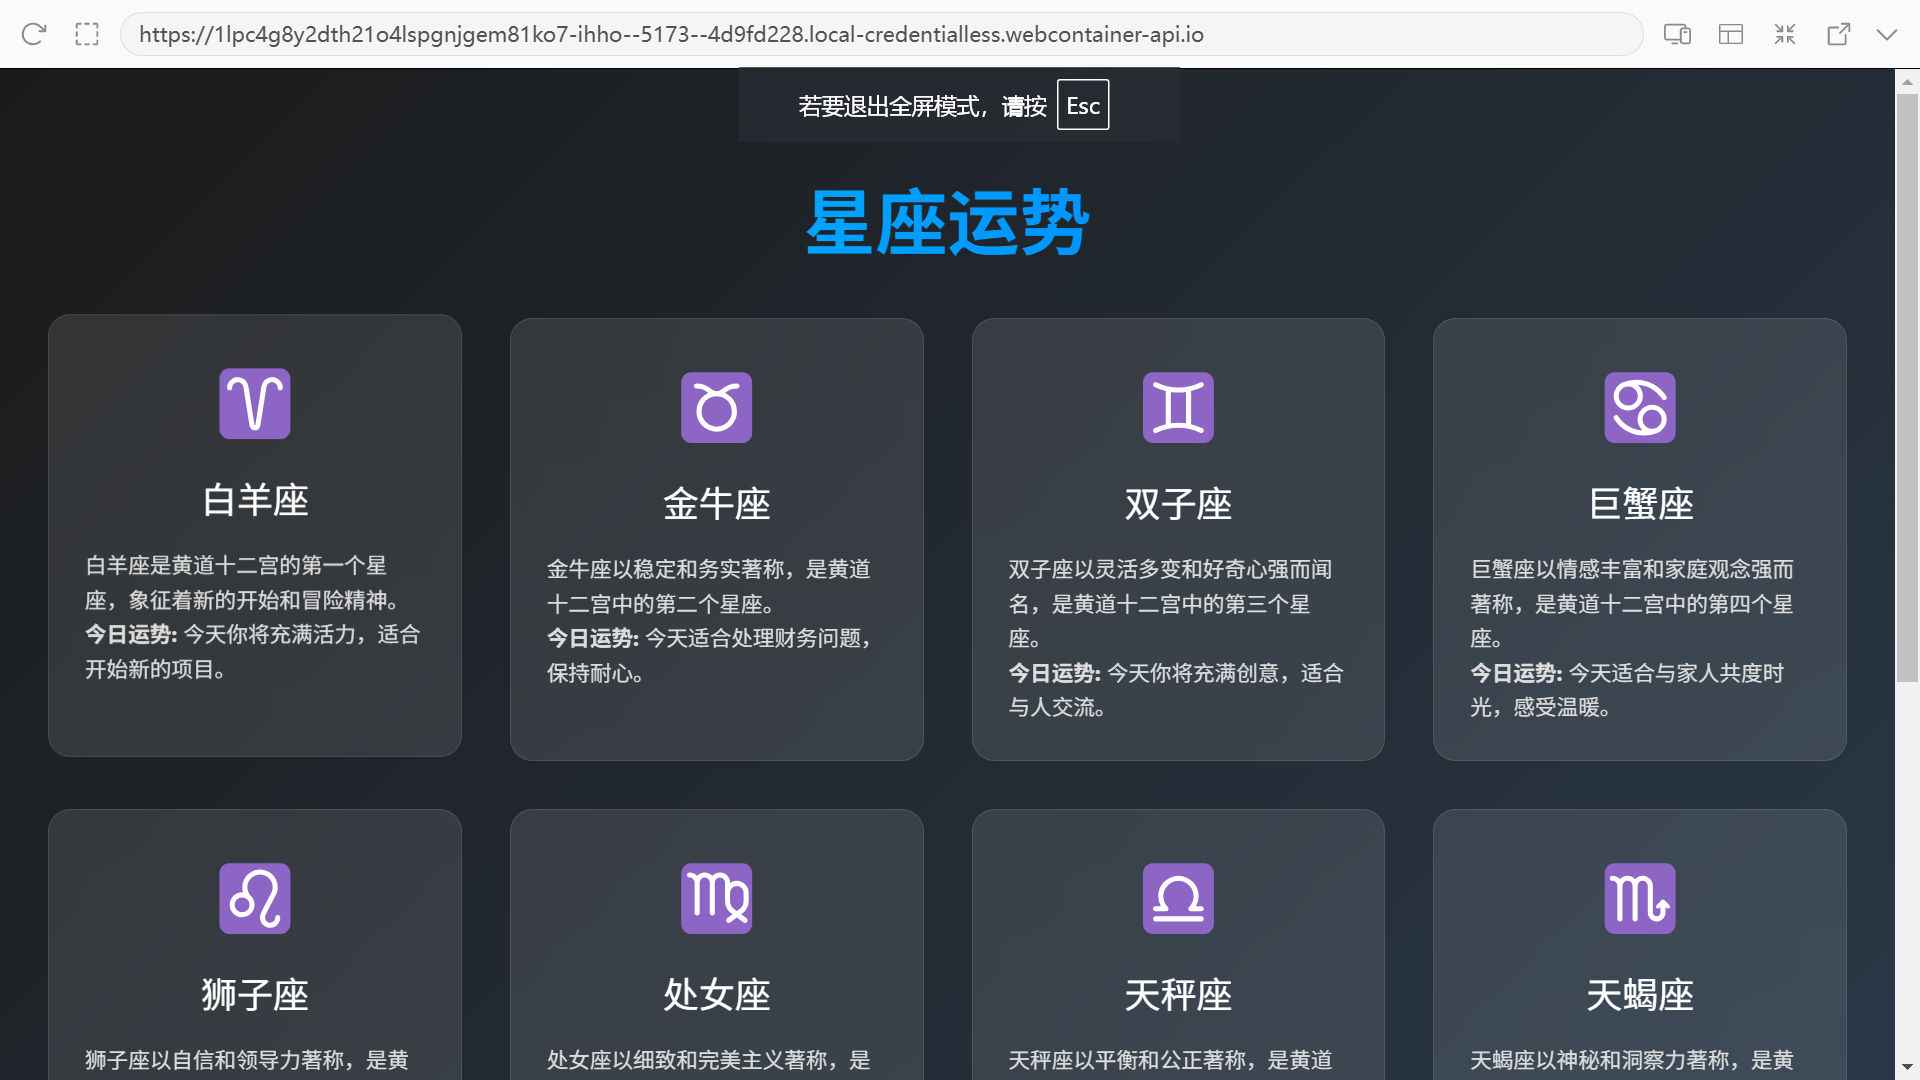This screenshot has height=1080, width=1920.
Task: Expand the chevron dropdown in the toolbar
Action: click(x=1887, y=34)
